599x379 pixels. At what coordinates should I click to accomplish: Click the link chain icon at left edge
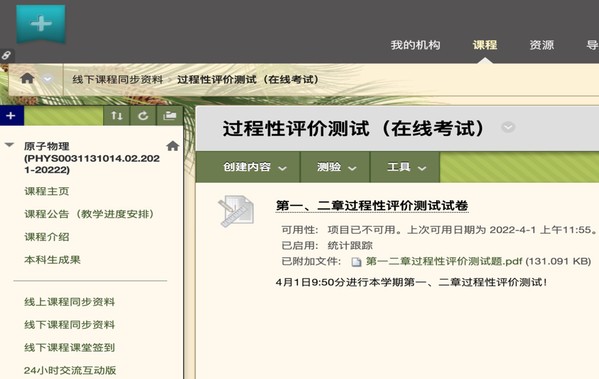click(6, 55)
